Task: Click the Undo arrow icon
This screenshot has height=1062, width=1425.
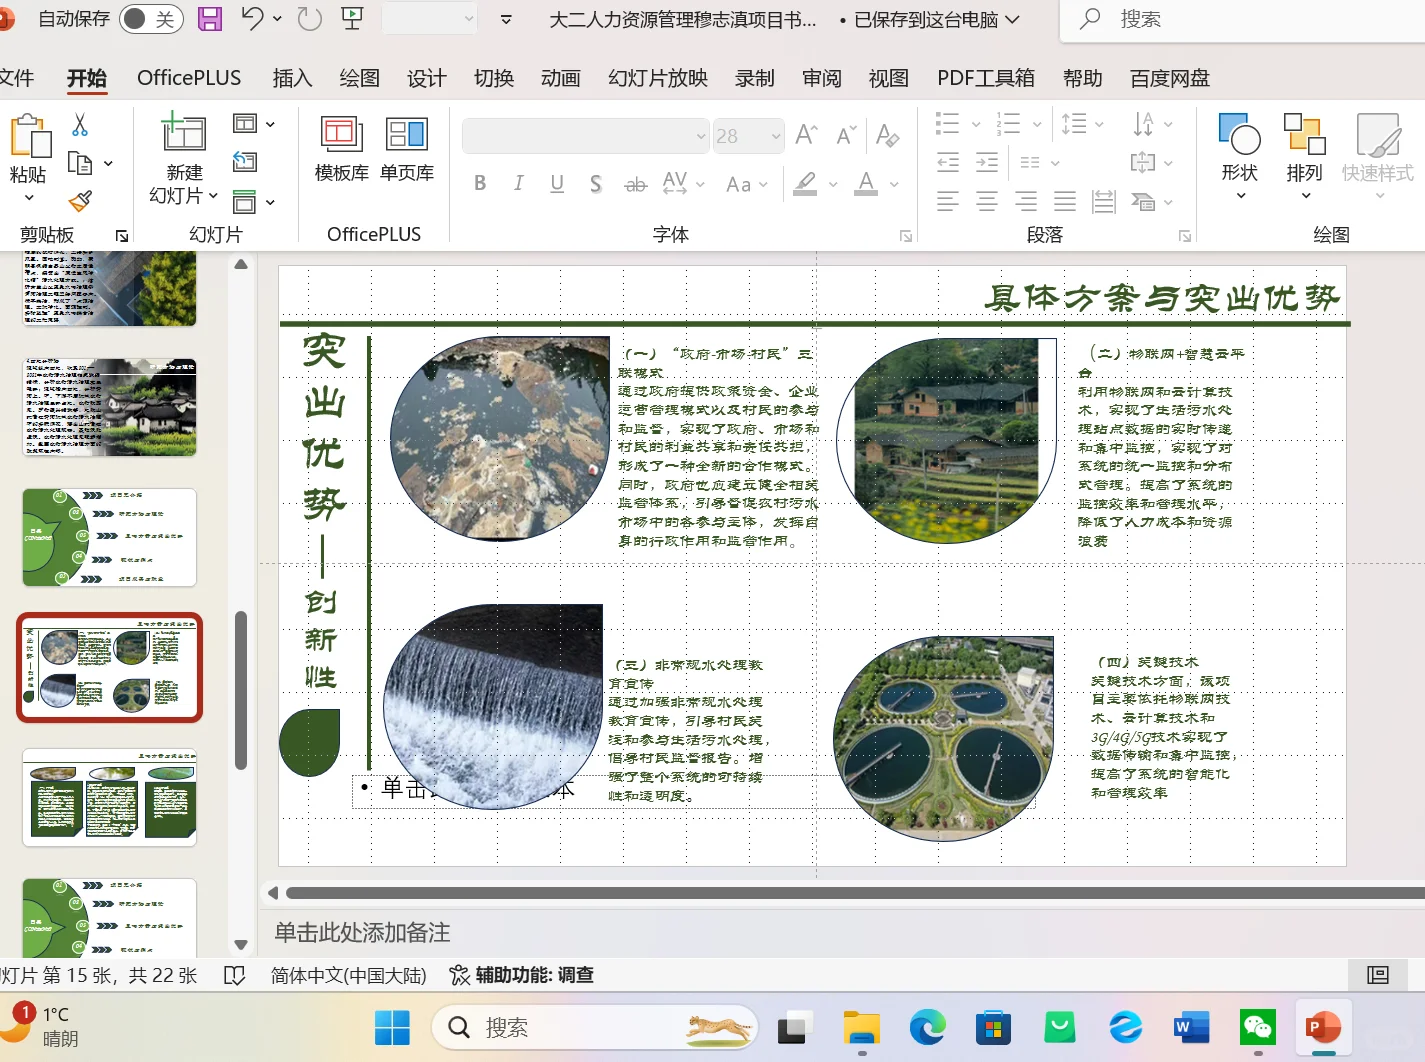Action: 252,19
